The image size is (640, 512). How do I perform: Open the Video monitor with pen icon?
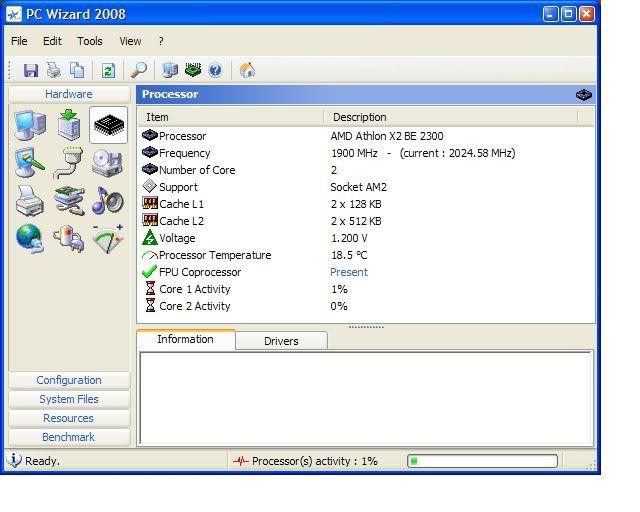click(29, 163)
